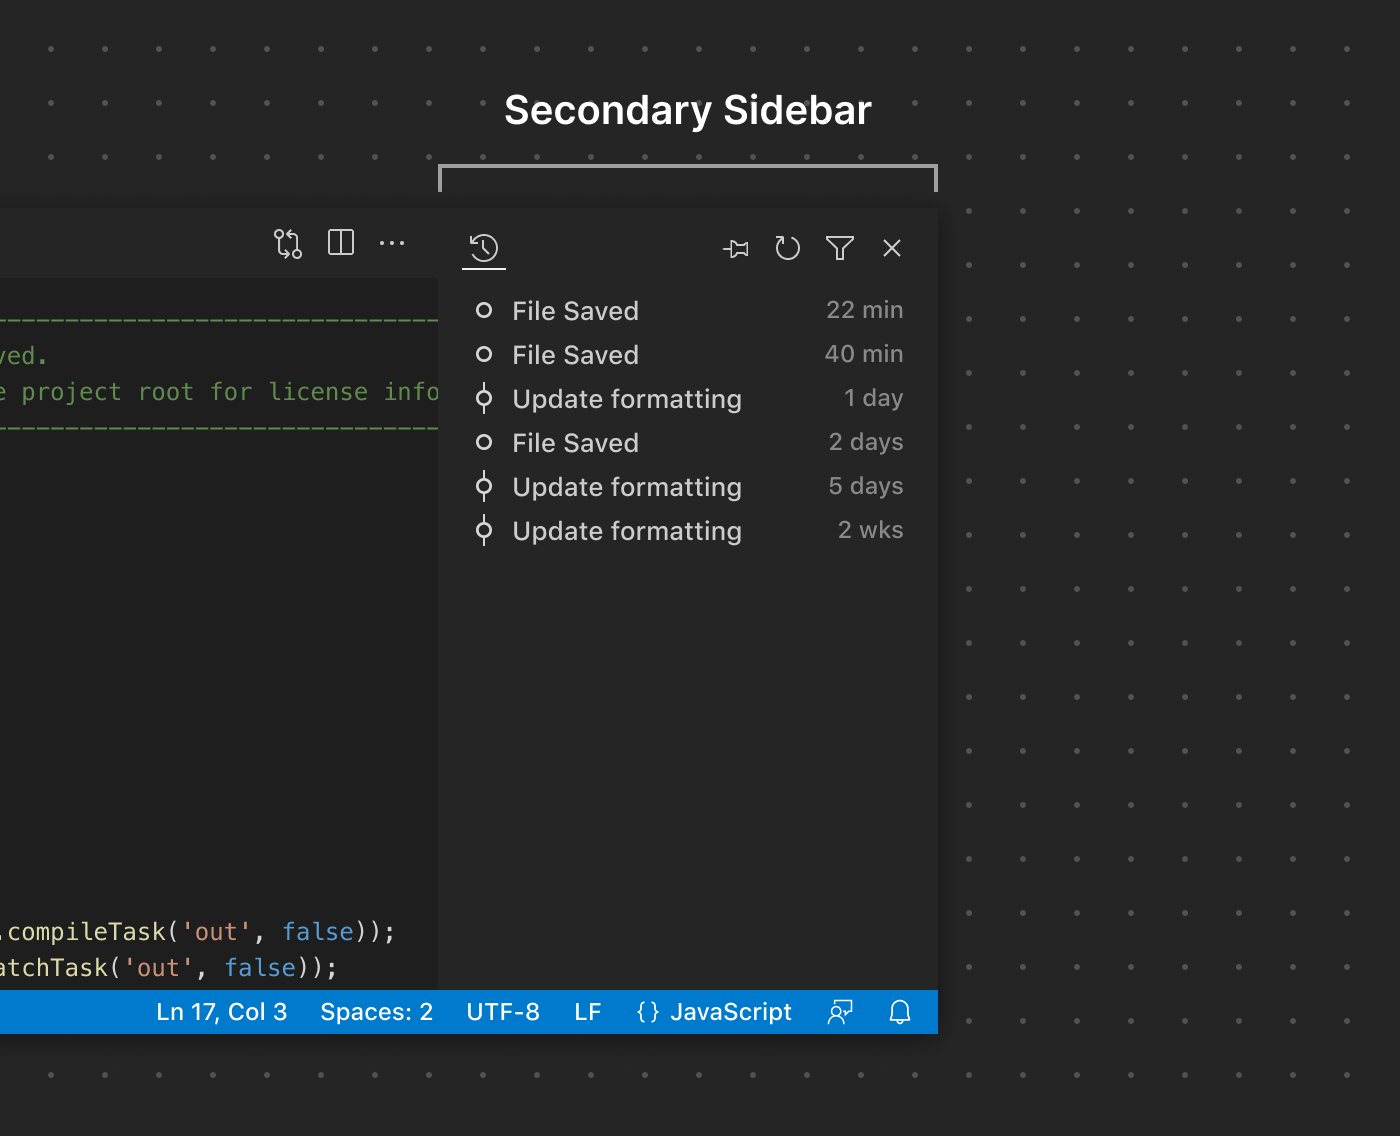
Task: Select the Timeline history icon
Action: 484,248
